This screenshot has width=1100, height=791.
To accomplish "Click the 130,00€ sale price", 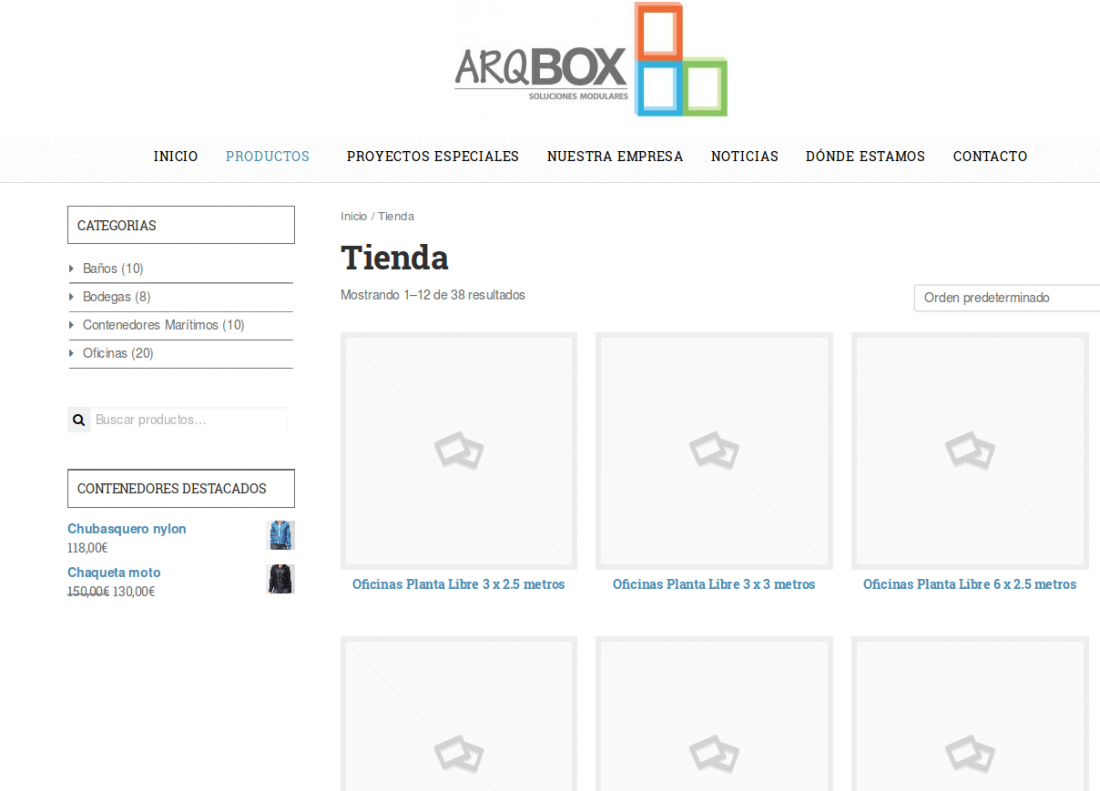I will click(x=134, y=591).
